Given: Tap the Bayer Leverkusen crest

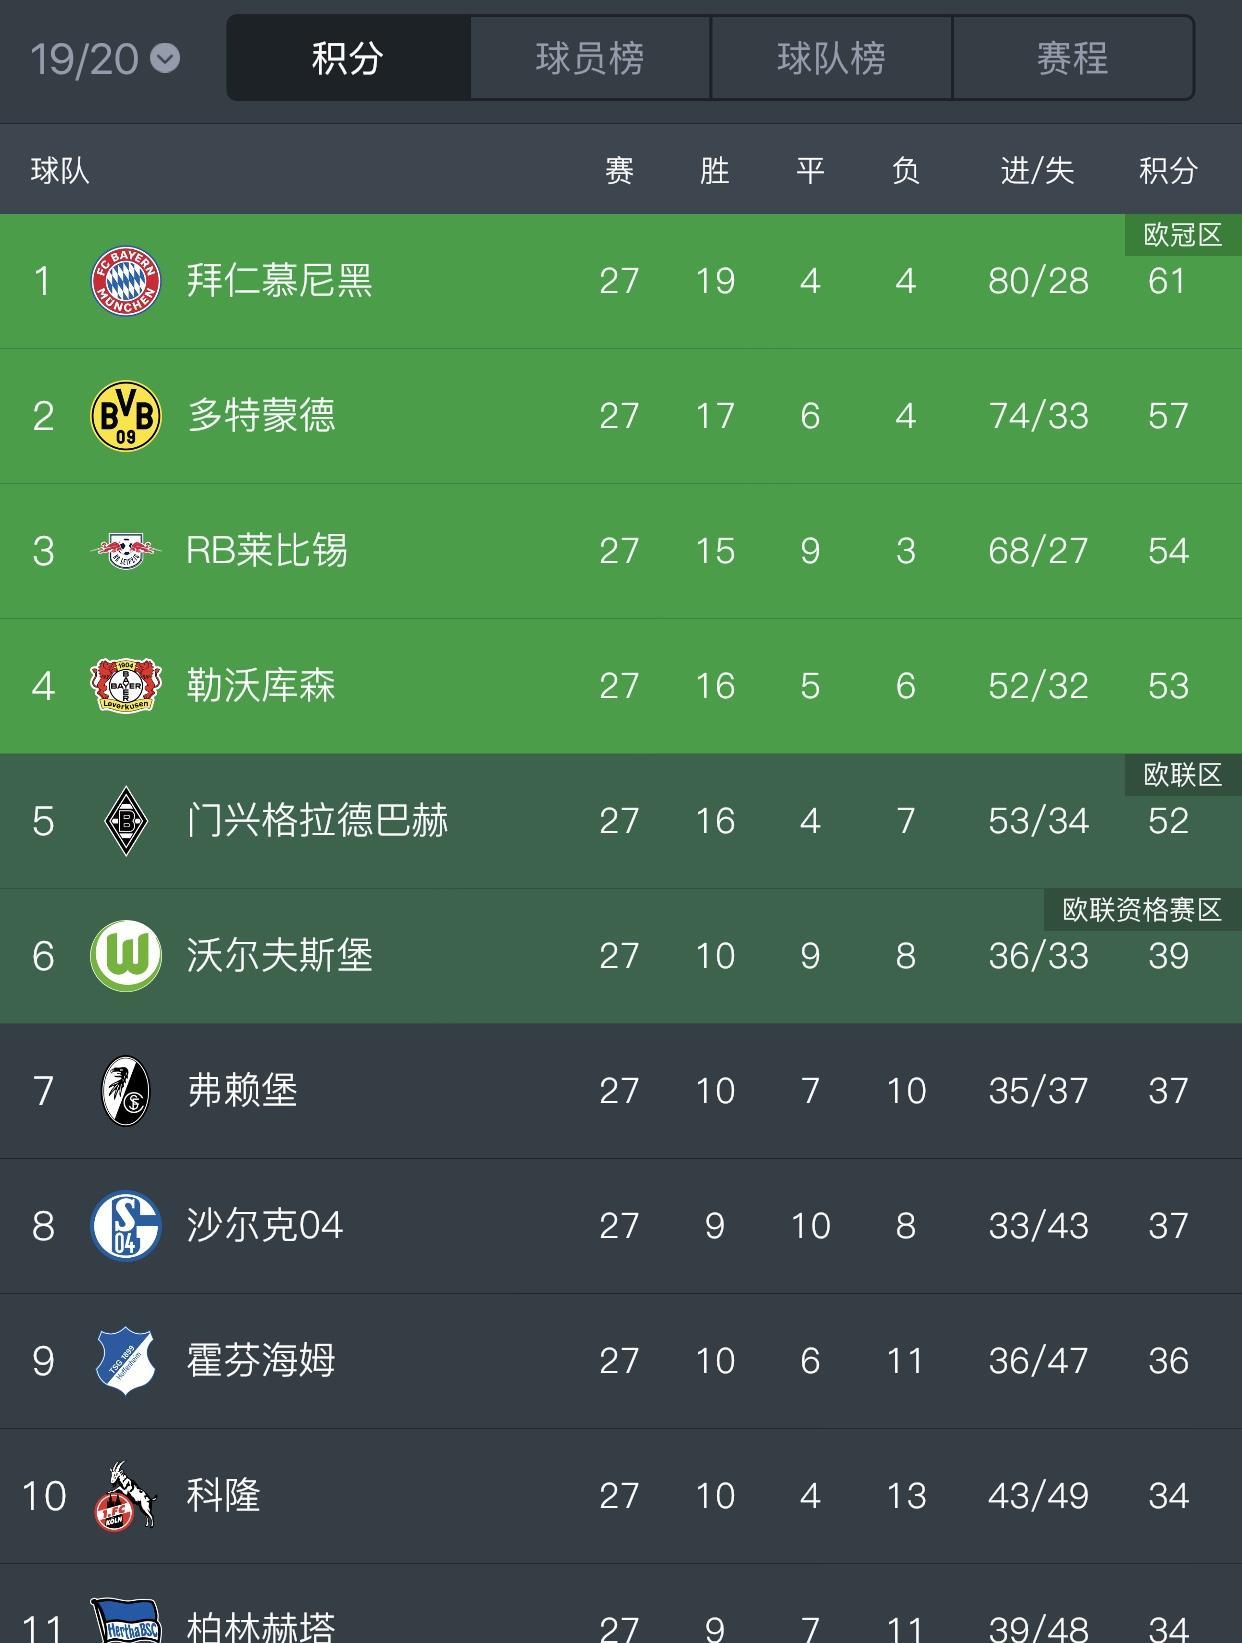Looking at the screenshot, I should tap(125, 686).
